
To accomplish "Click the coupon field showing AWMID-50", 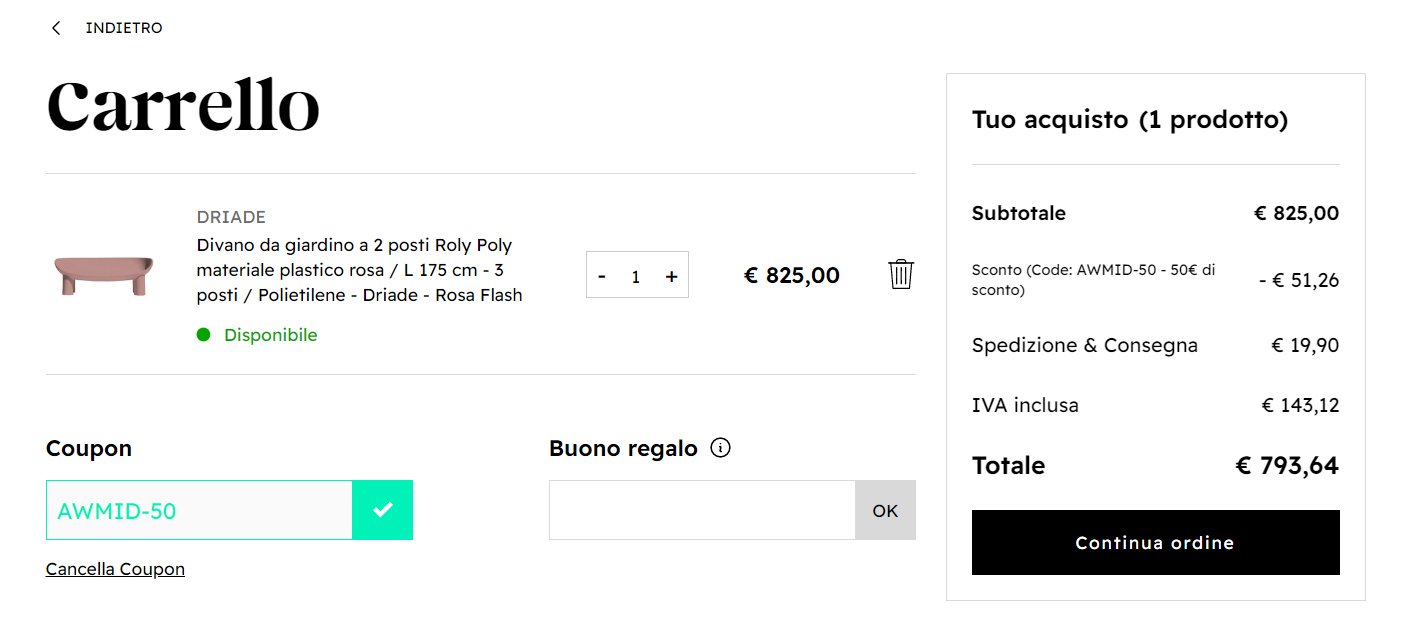I will [x=197, y=510].
